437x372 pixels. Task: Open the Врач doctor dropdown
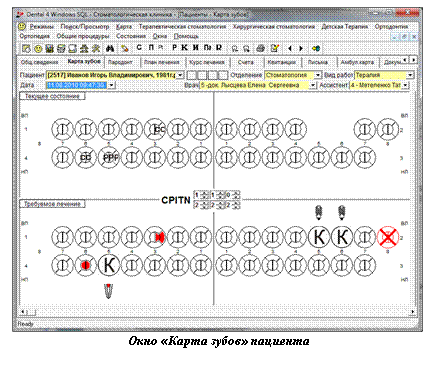313,85
